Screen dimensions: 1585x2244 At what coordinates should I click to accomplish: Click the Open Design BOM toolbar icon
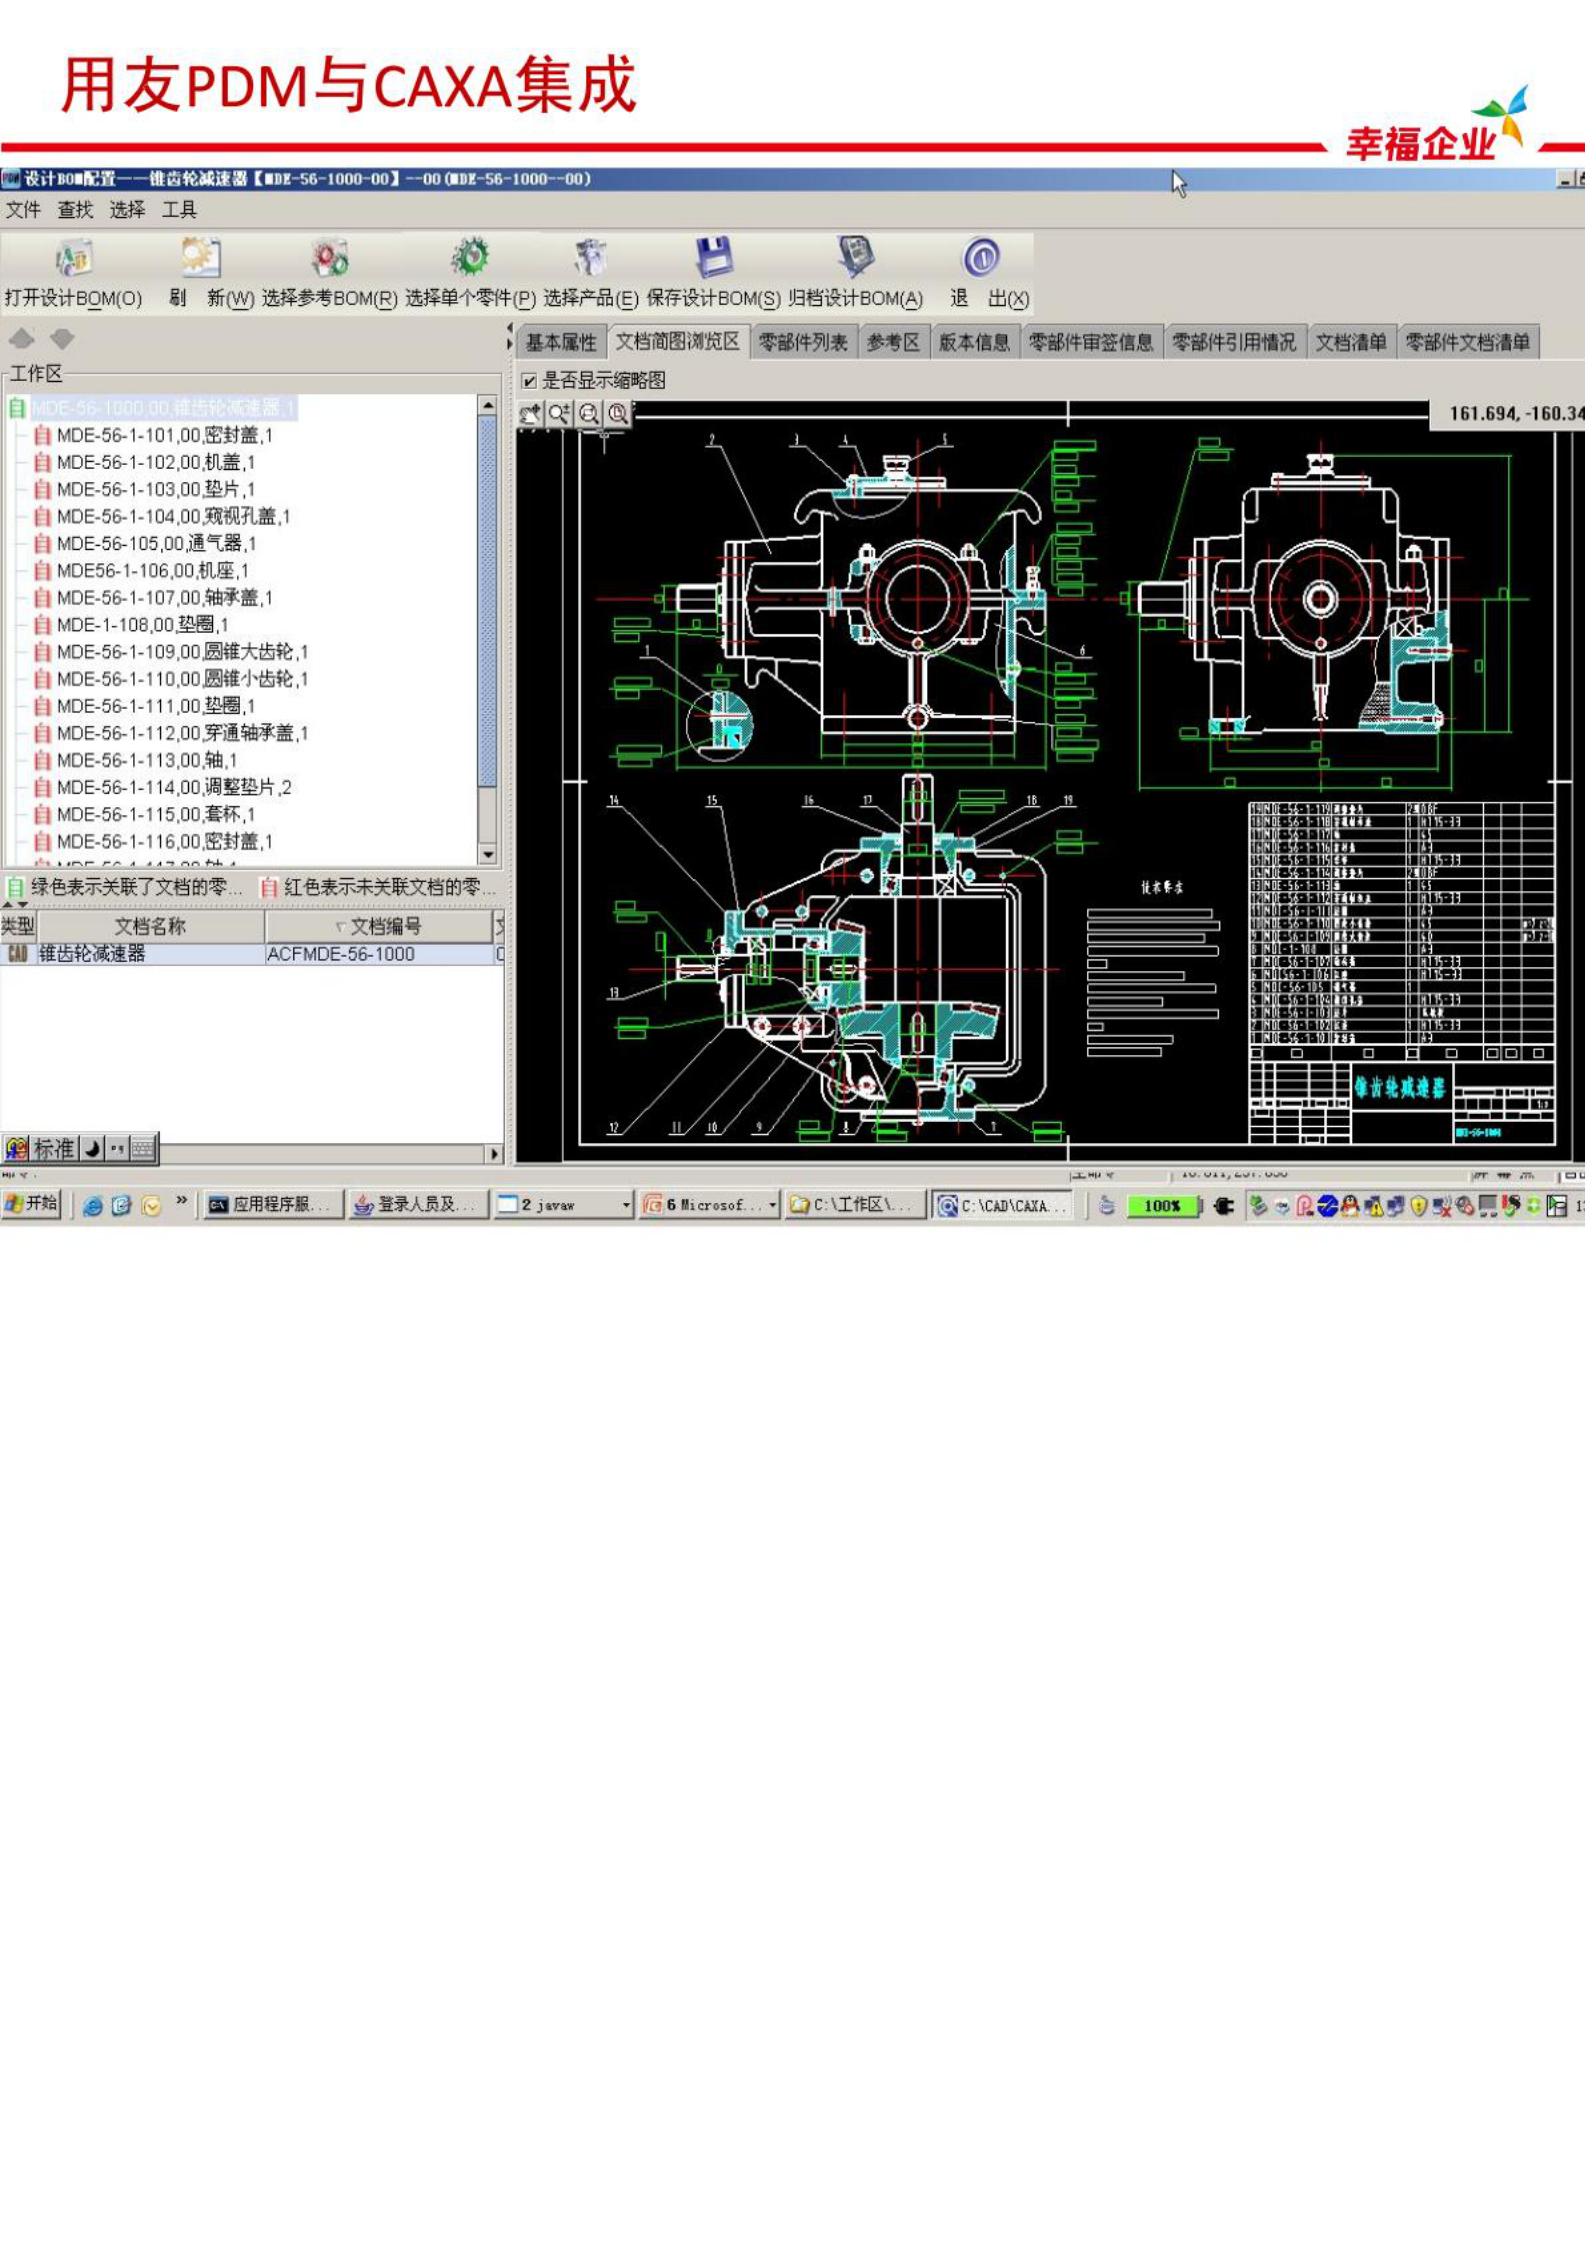(x=73, y=259)
